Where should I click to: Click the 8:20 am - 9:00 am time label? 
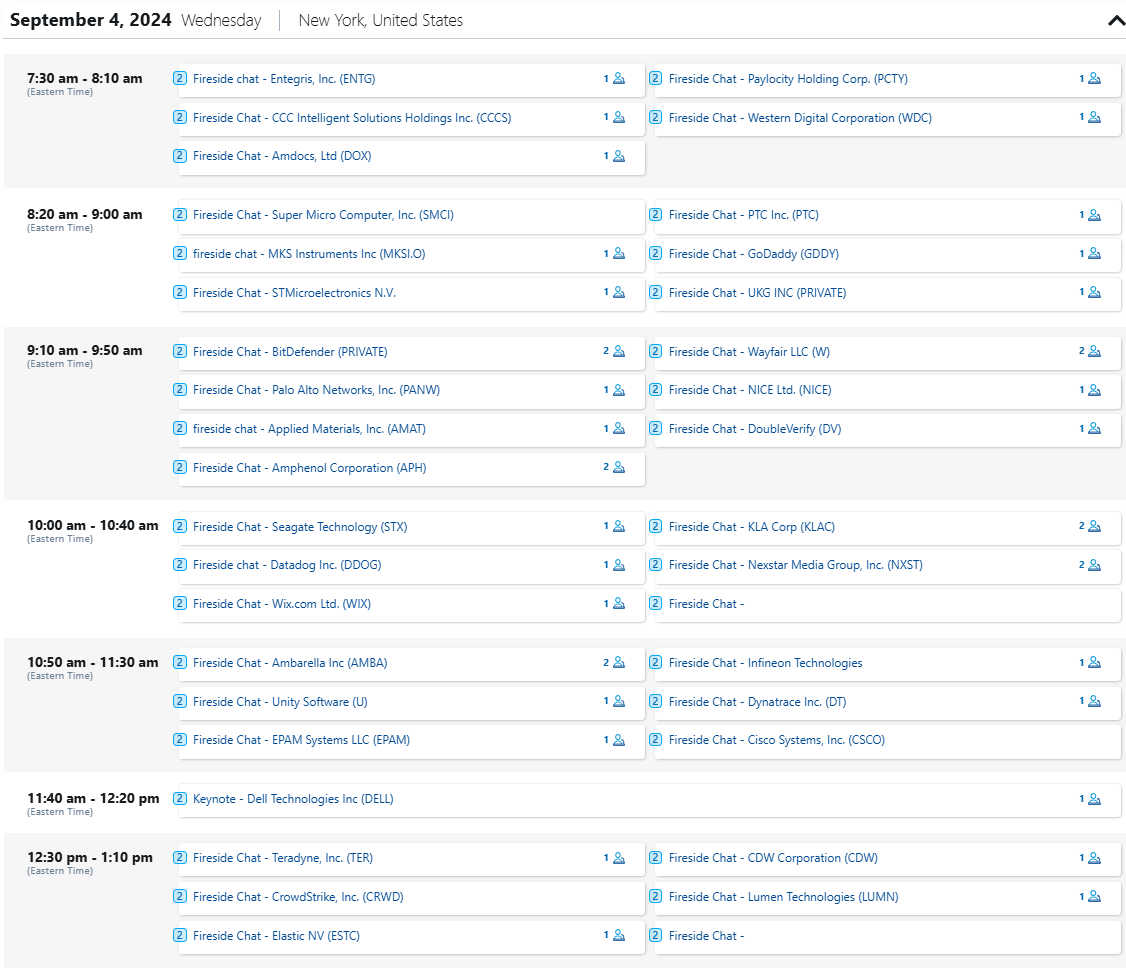[x=85, y=214]
